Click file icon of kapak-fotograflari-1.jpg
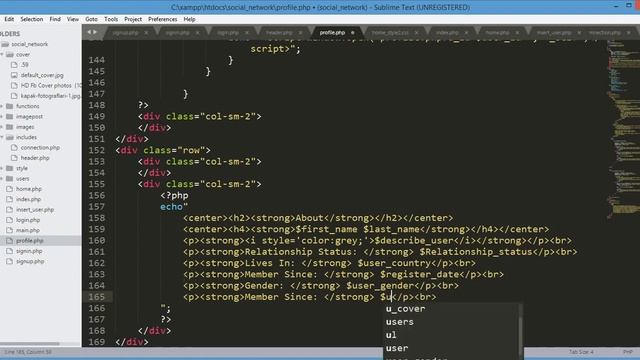 [14, 96]
